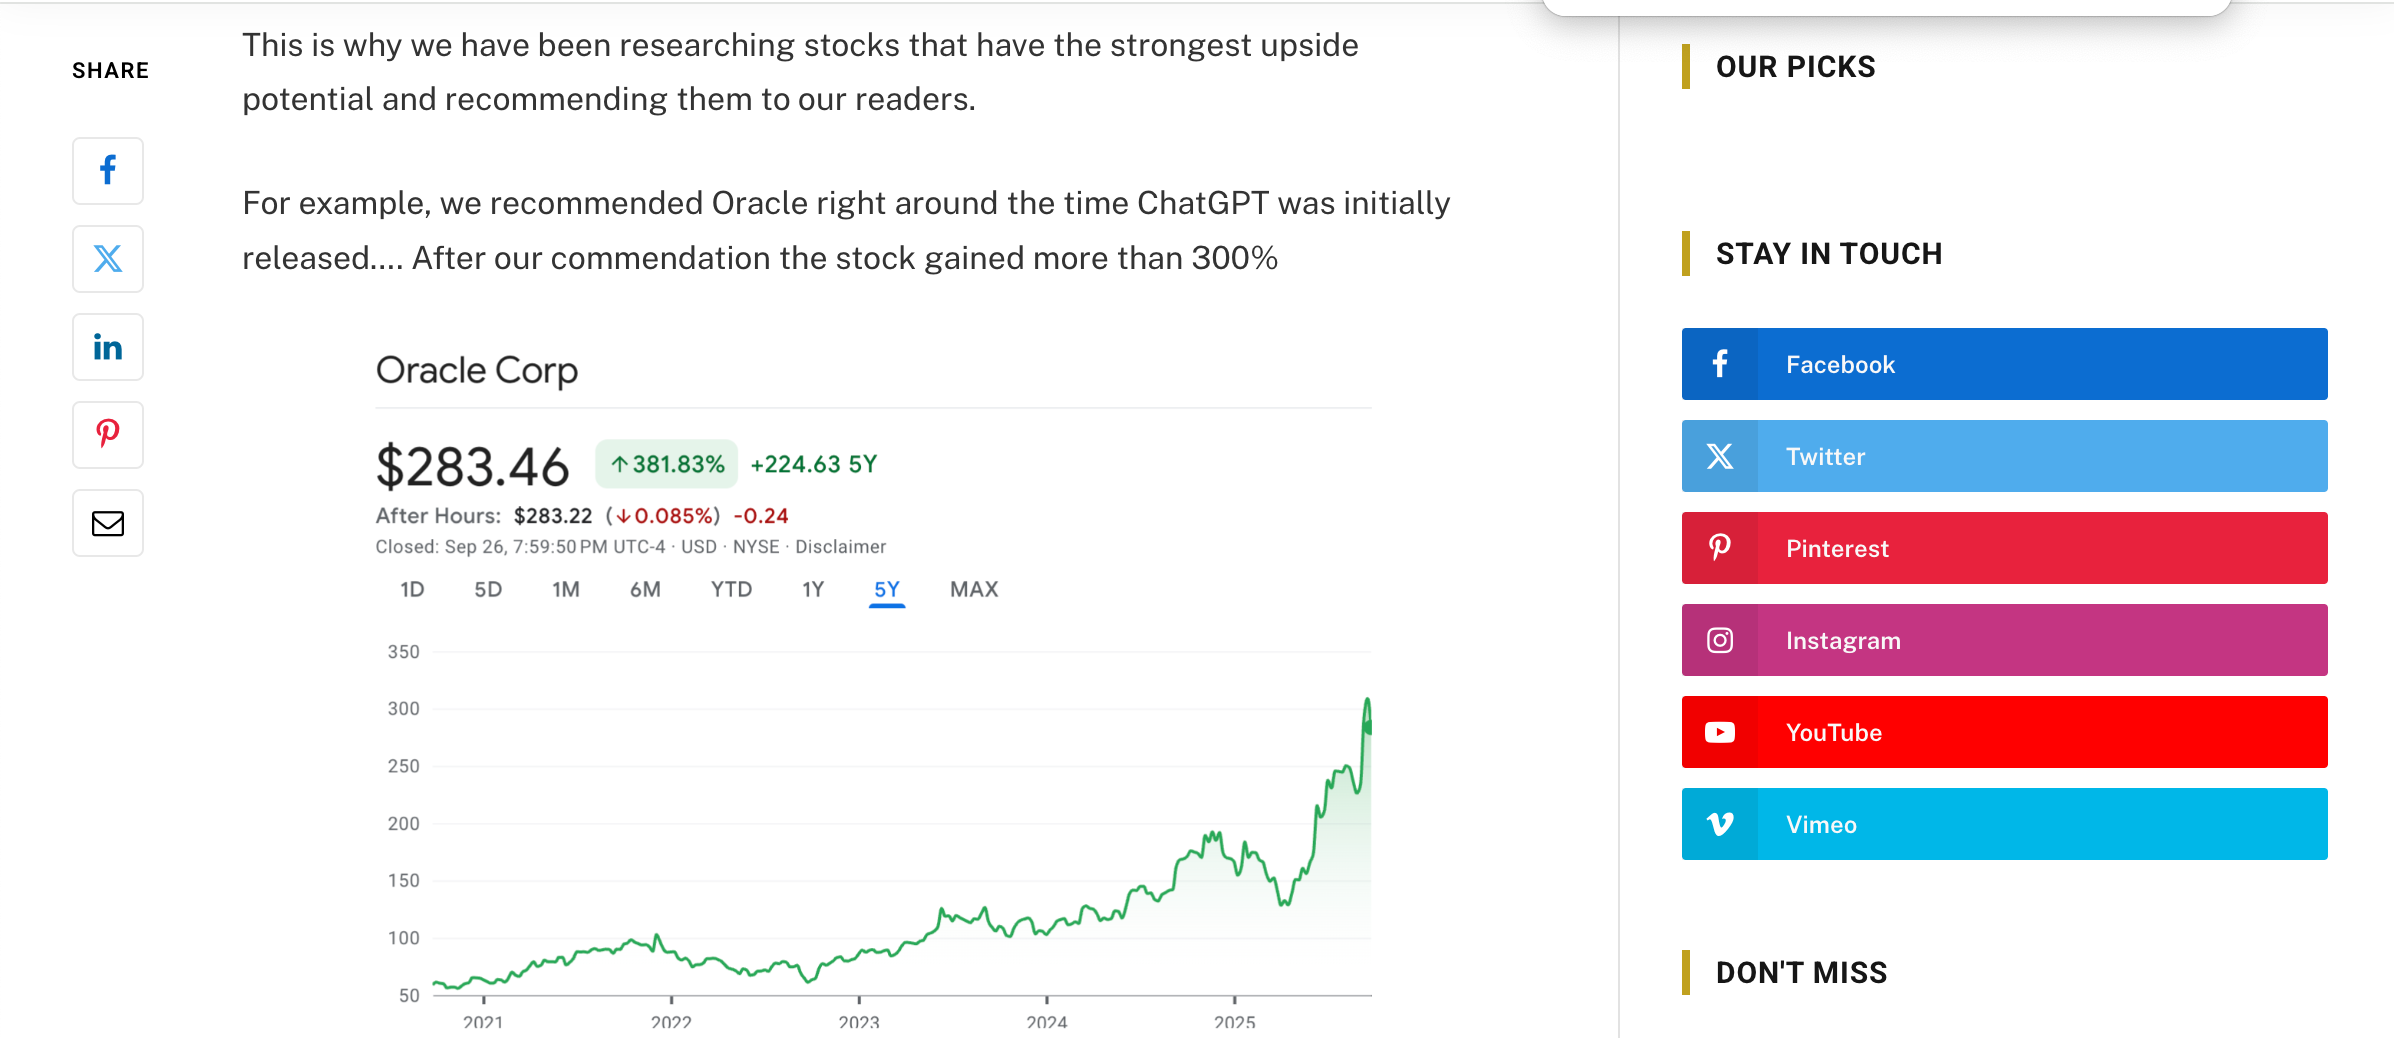Select the 6M range tab
This screenshot has width=2394, height=1038.
point(645,590)
